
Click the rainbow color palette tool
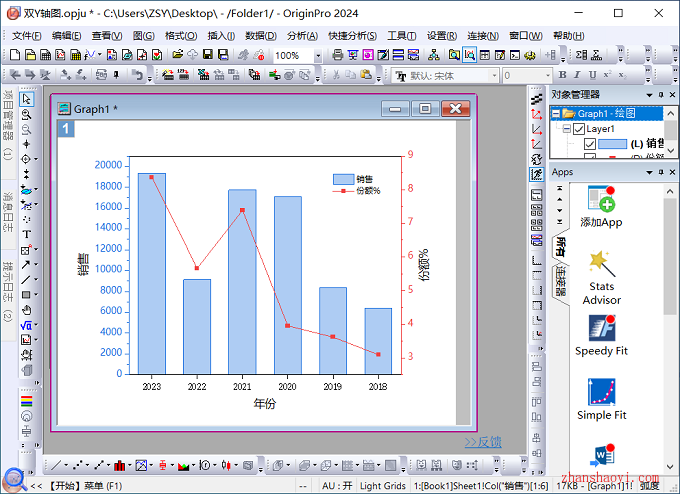point(26,401)
